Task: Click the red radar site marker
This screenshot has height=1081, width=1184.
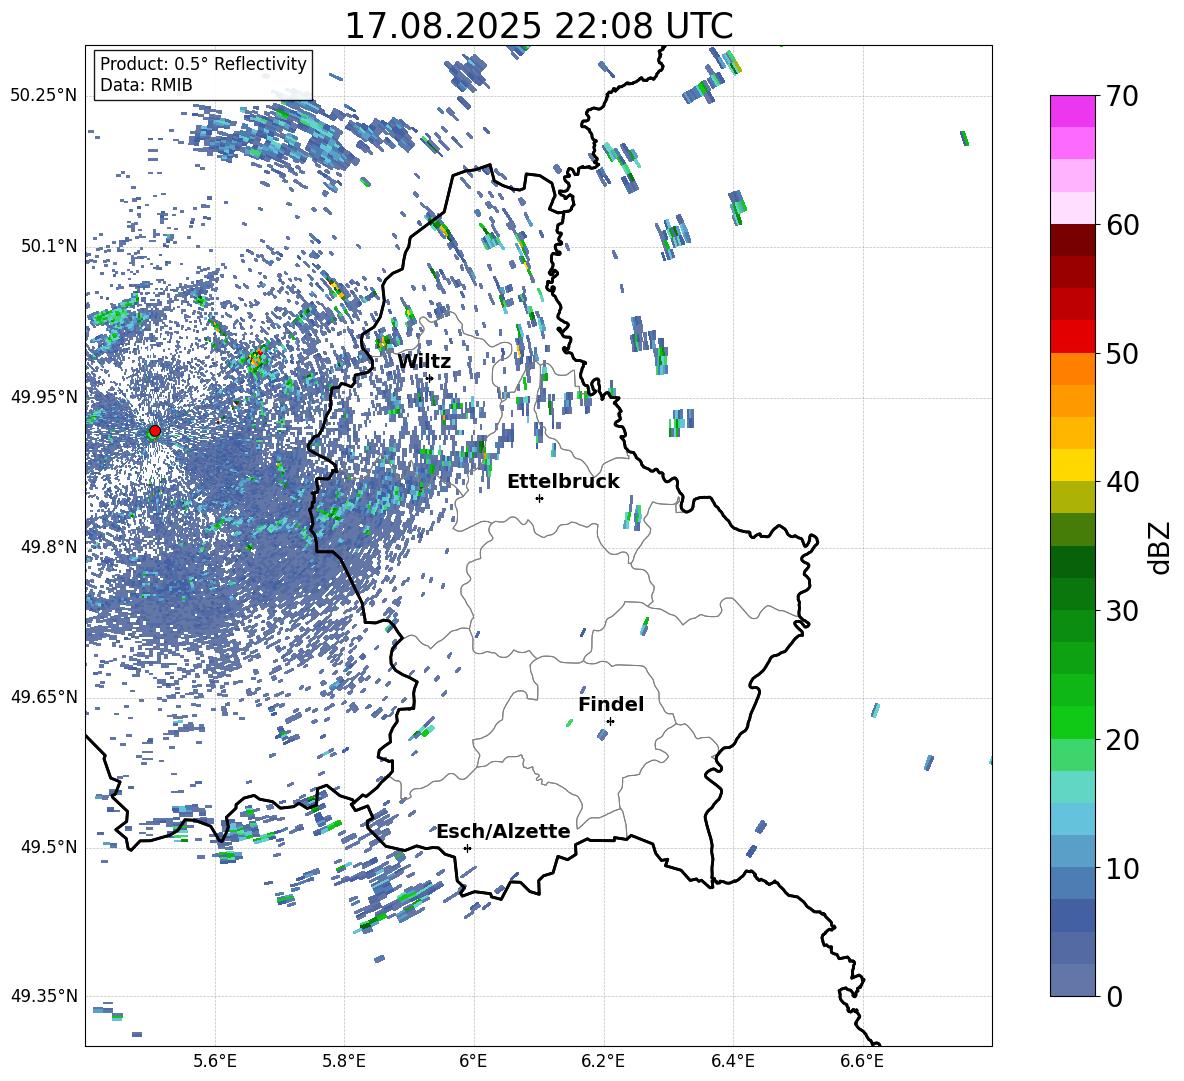Action: pyautogui.click(x=155, y=431)
